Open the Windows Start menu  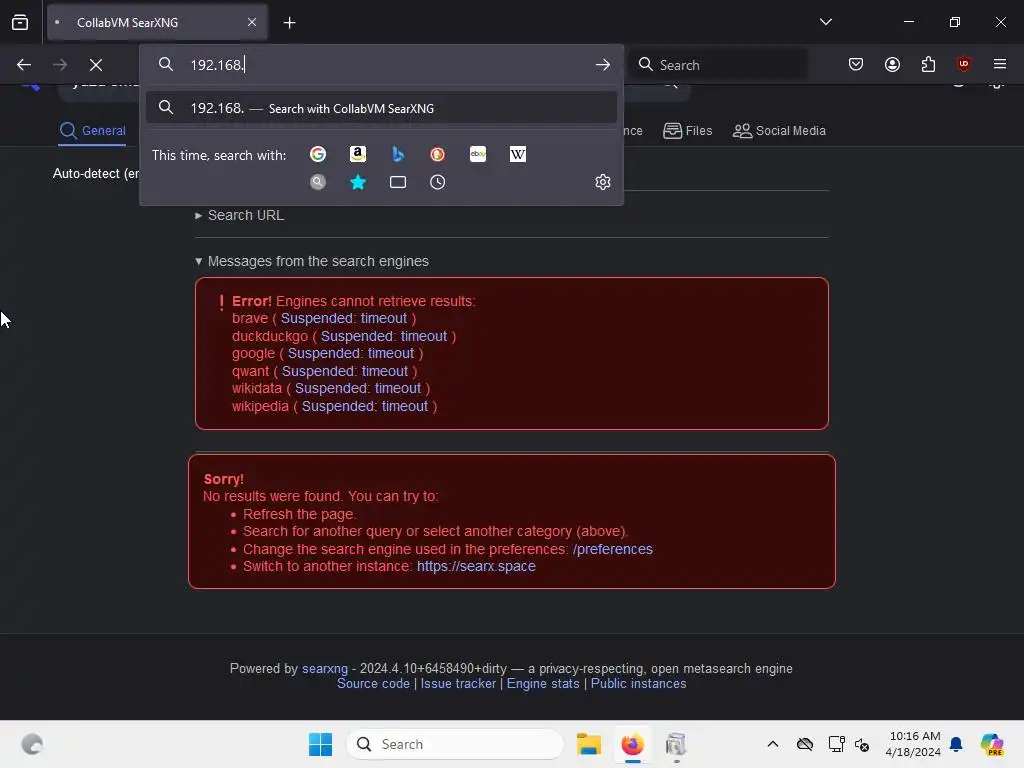click(x=320, y=744)
